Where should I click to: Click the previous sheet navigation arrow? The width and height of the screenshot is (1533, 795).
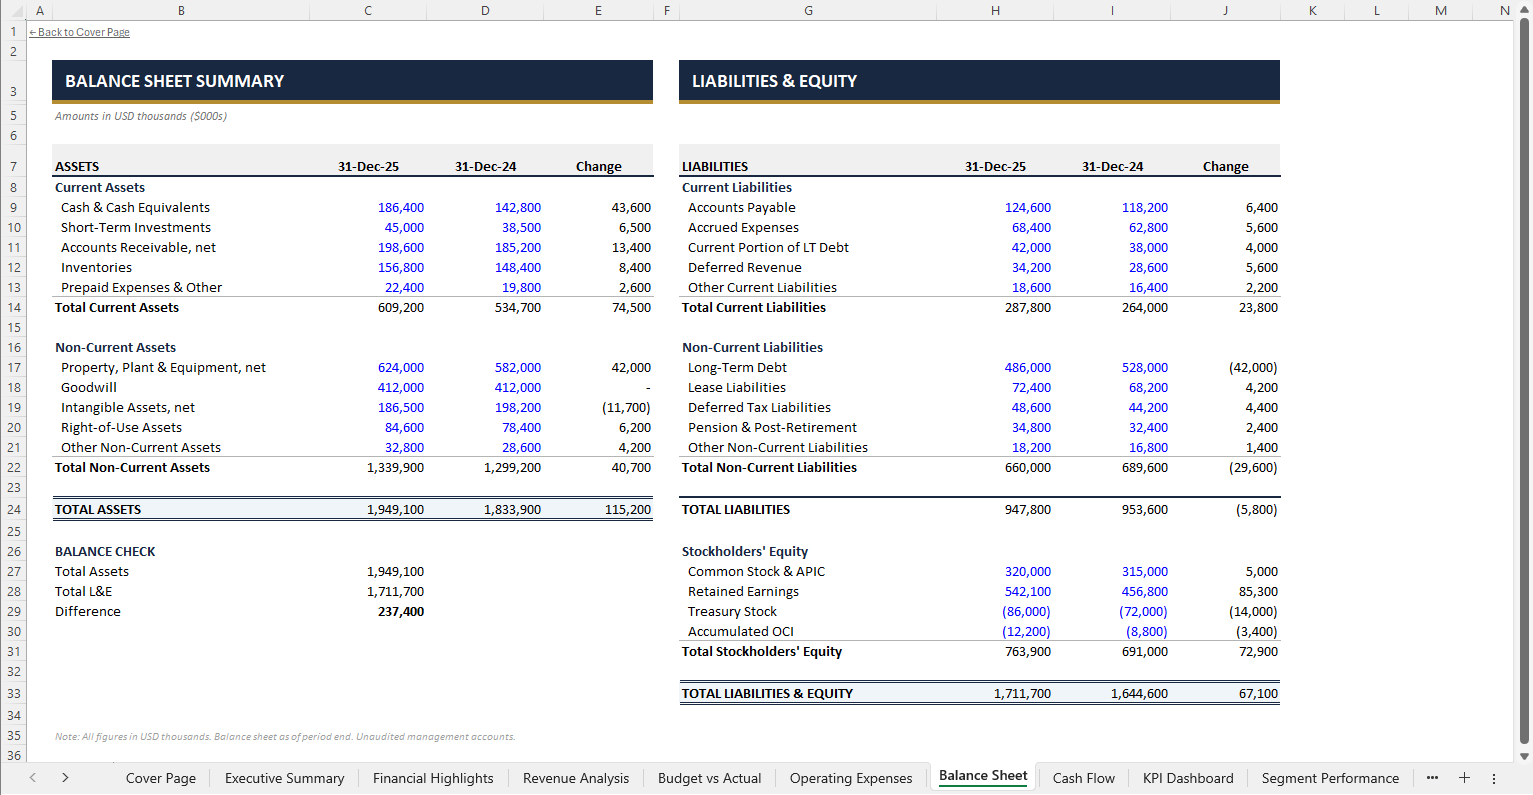32,778
